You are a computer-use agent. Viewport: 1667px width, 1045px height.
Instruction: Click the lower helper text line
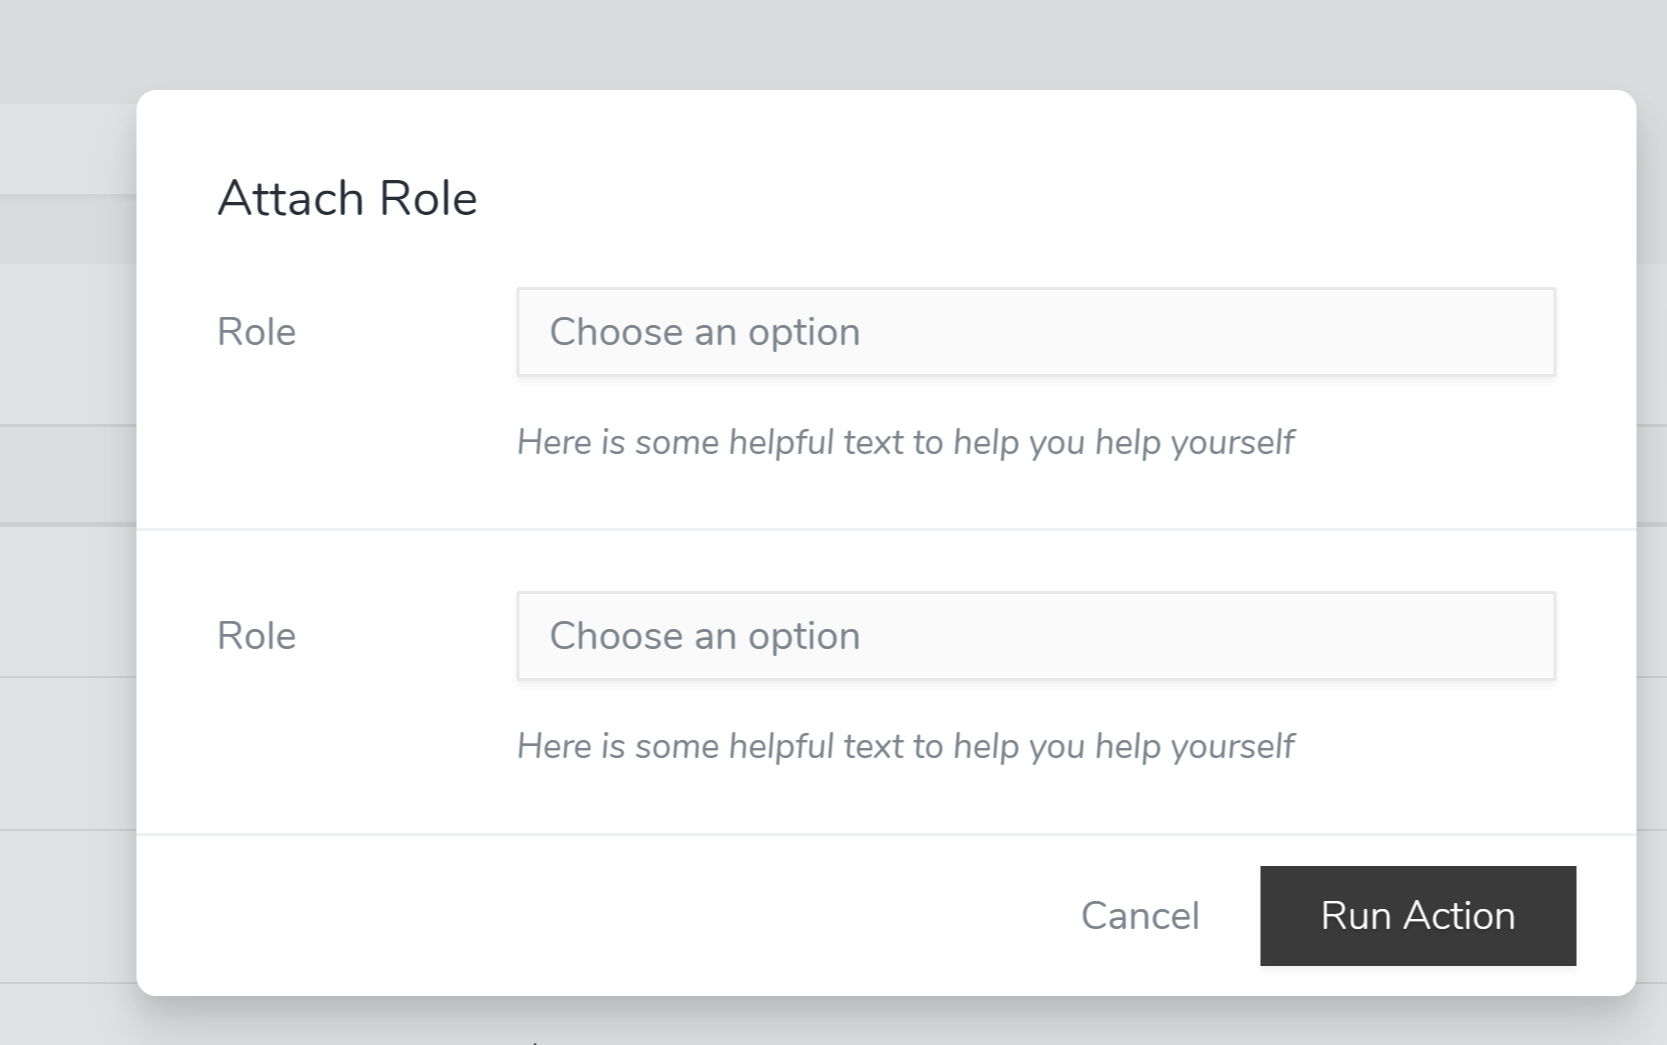(x=906, y=745)
